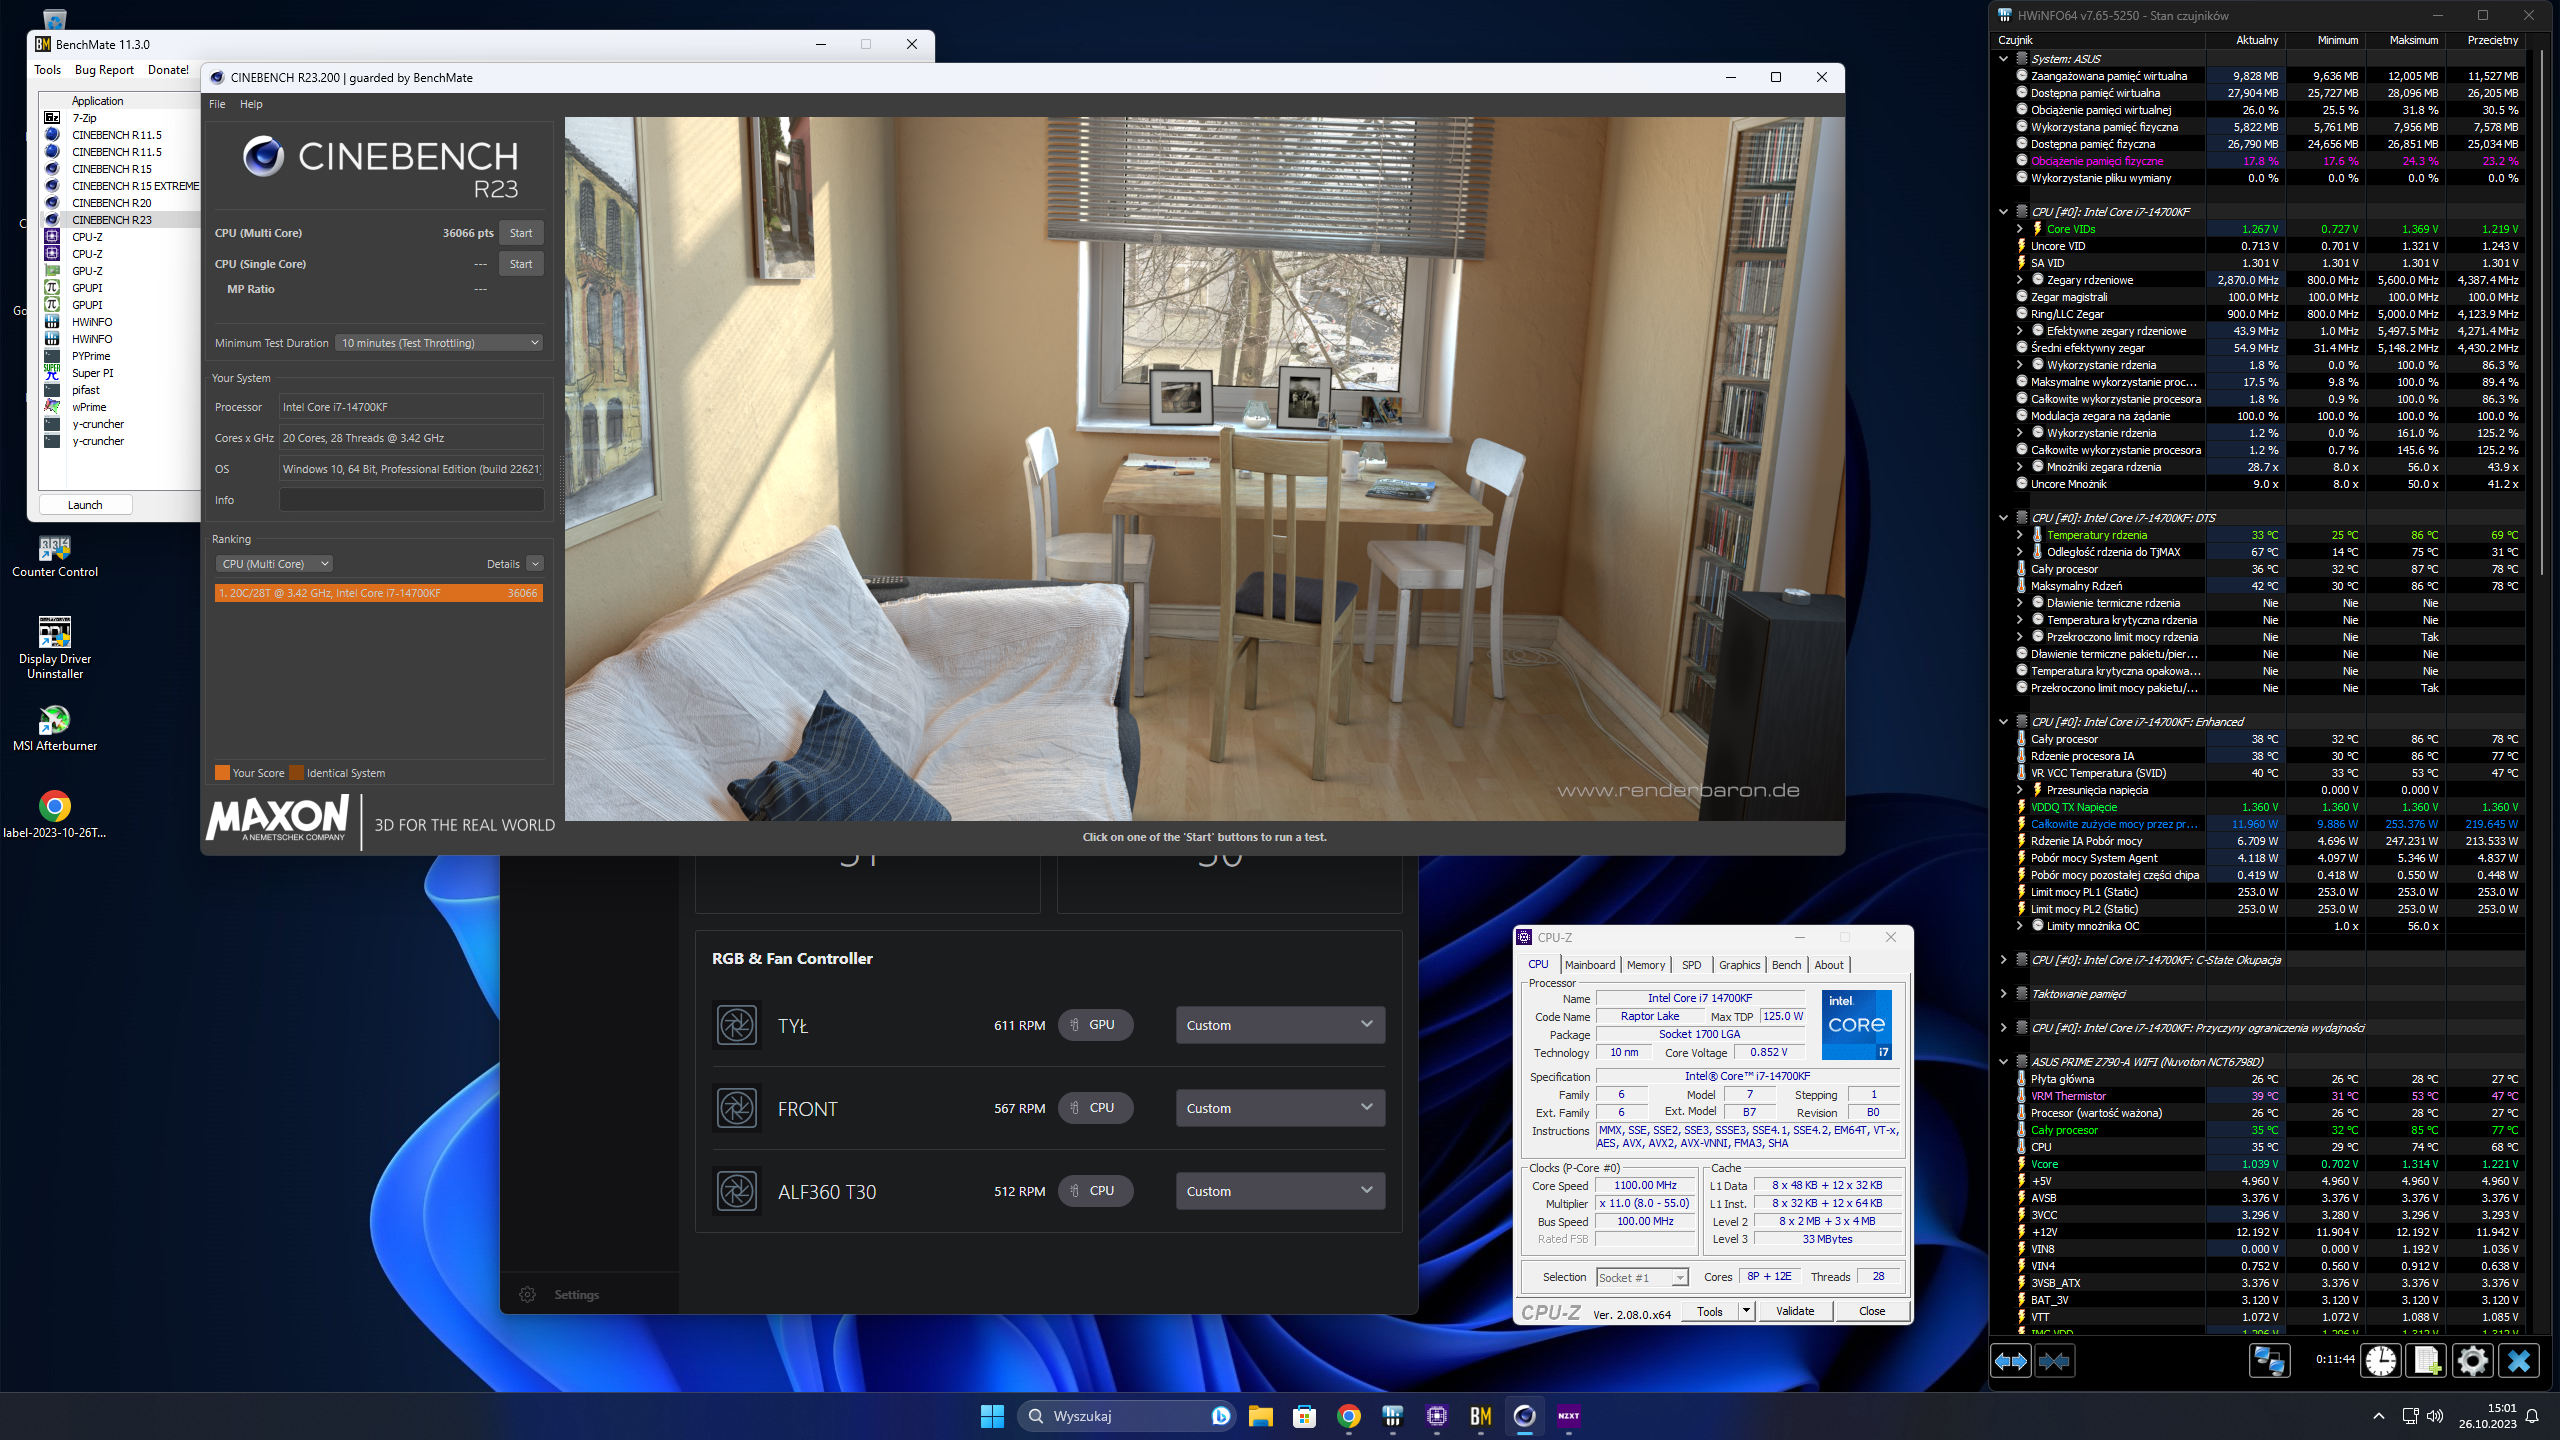Screen dimensions: 2560x1440
Task: Switch to Memory tab in CPU-Z
Action: click(x=1645, y=965)
